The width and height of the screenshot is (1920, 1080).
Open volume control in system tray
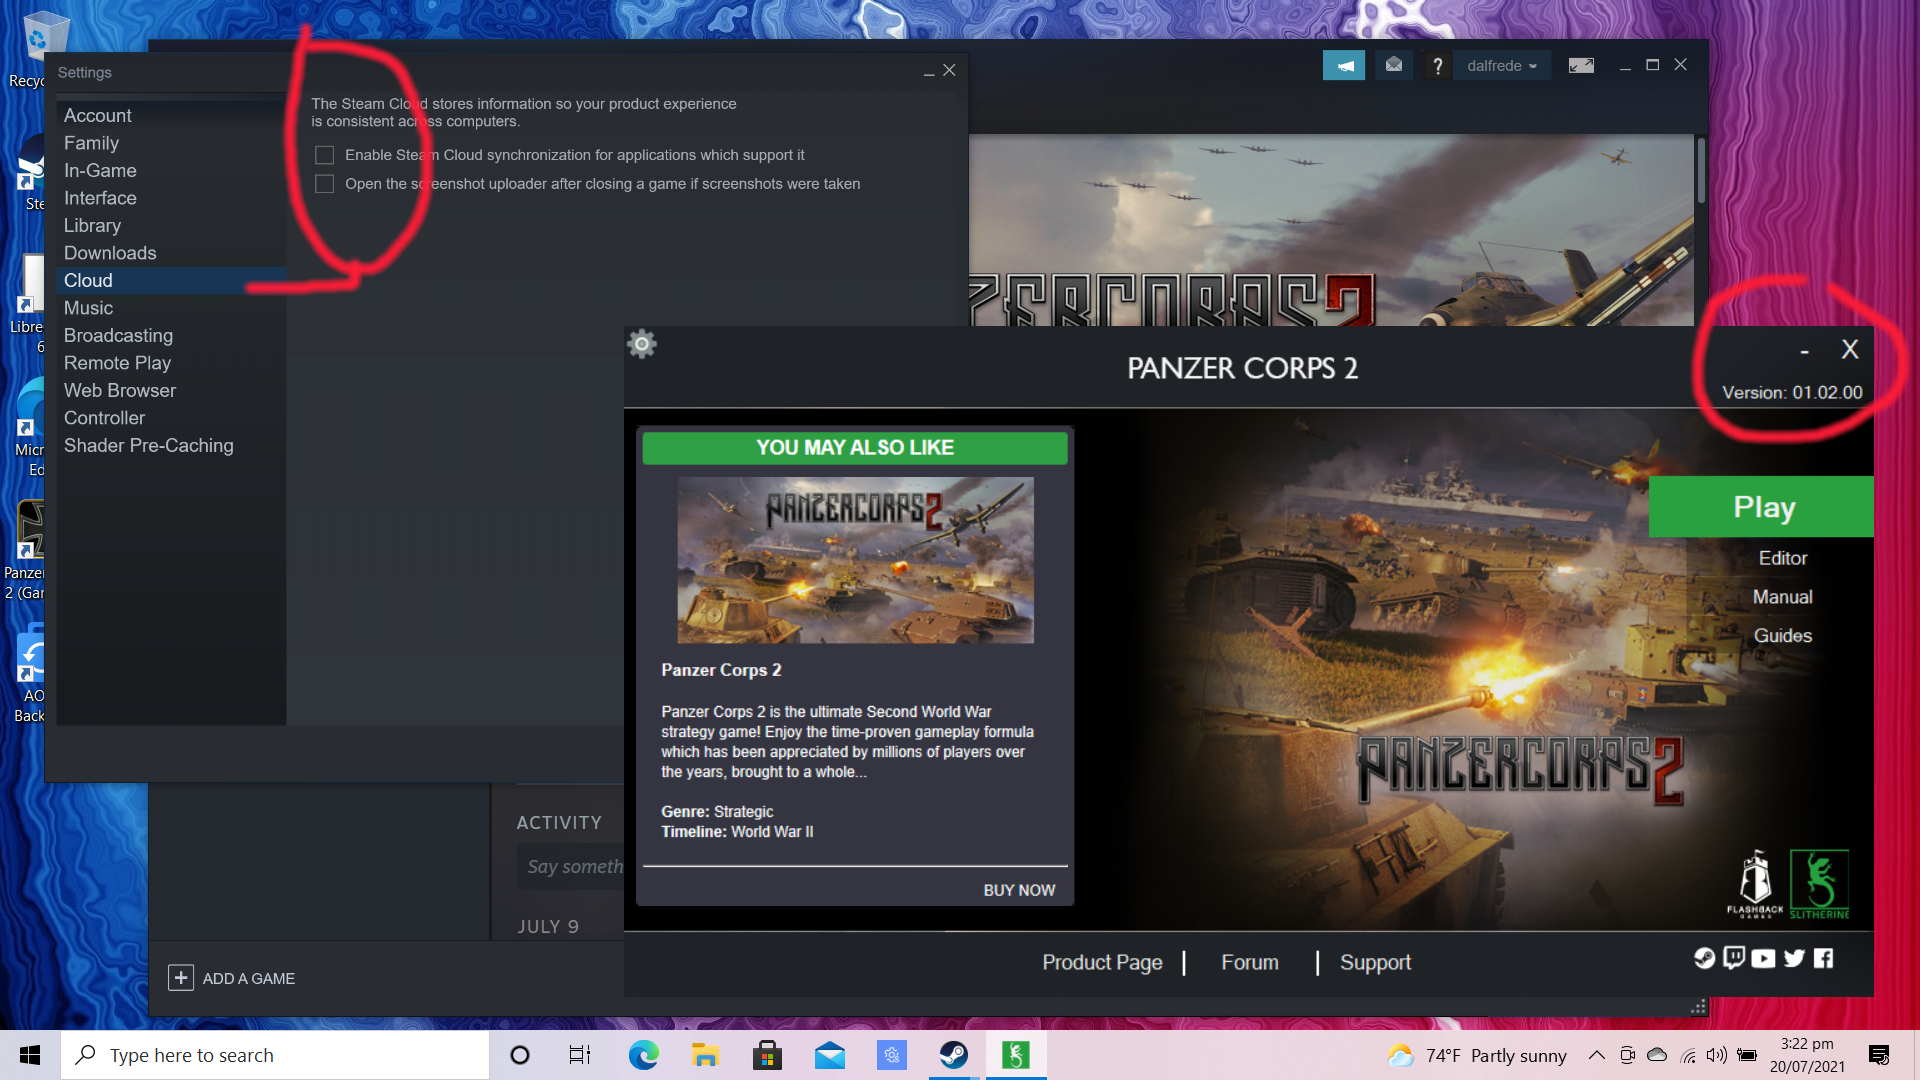pyautogui.click(x=1717, y=1055)
